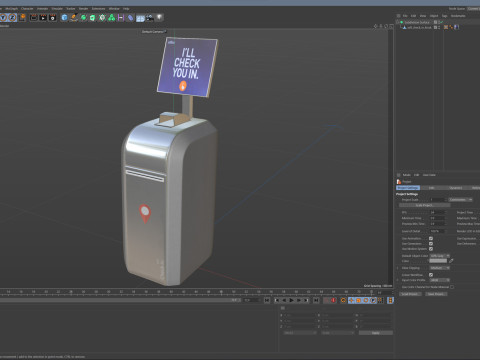
Task: Toggle the Scale keyframe recording icon
Action: click(x=358, y=300)
